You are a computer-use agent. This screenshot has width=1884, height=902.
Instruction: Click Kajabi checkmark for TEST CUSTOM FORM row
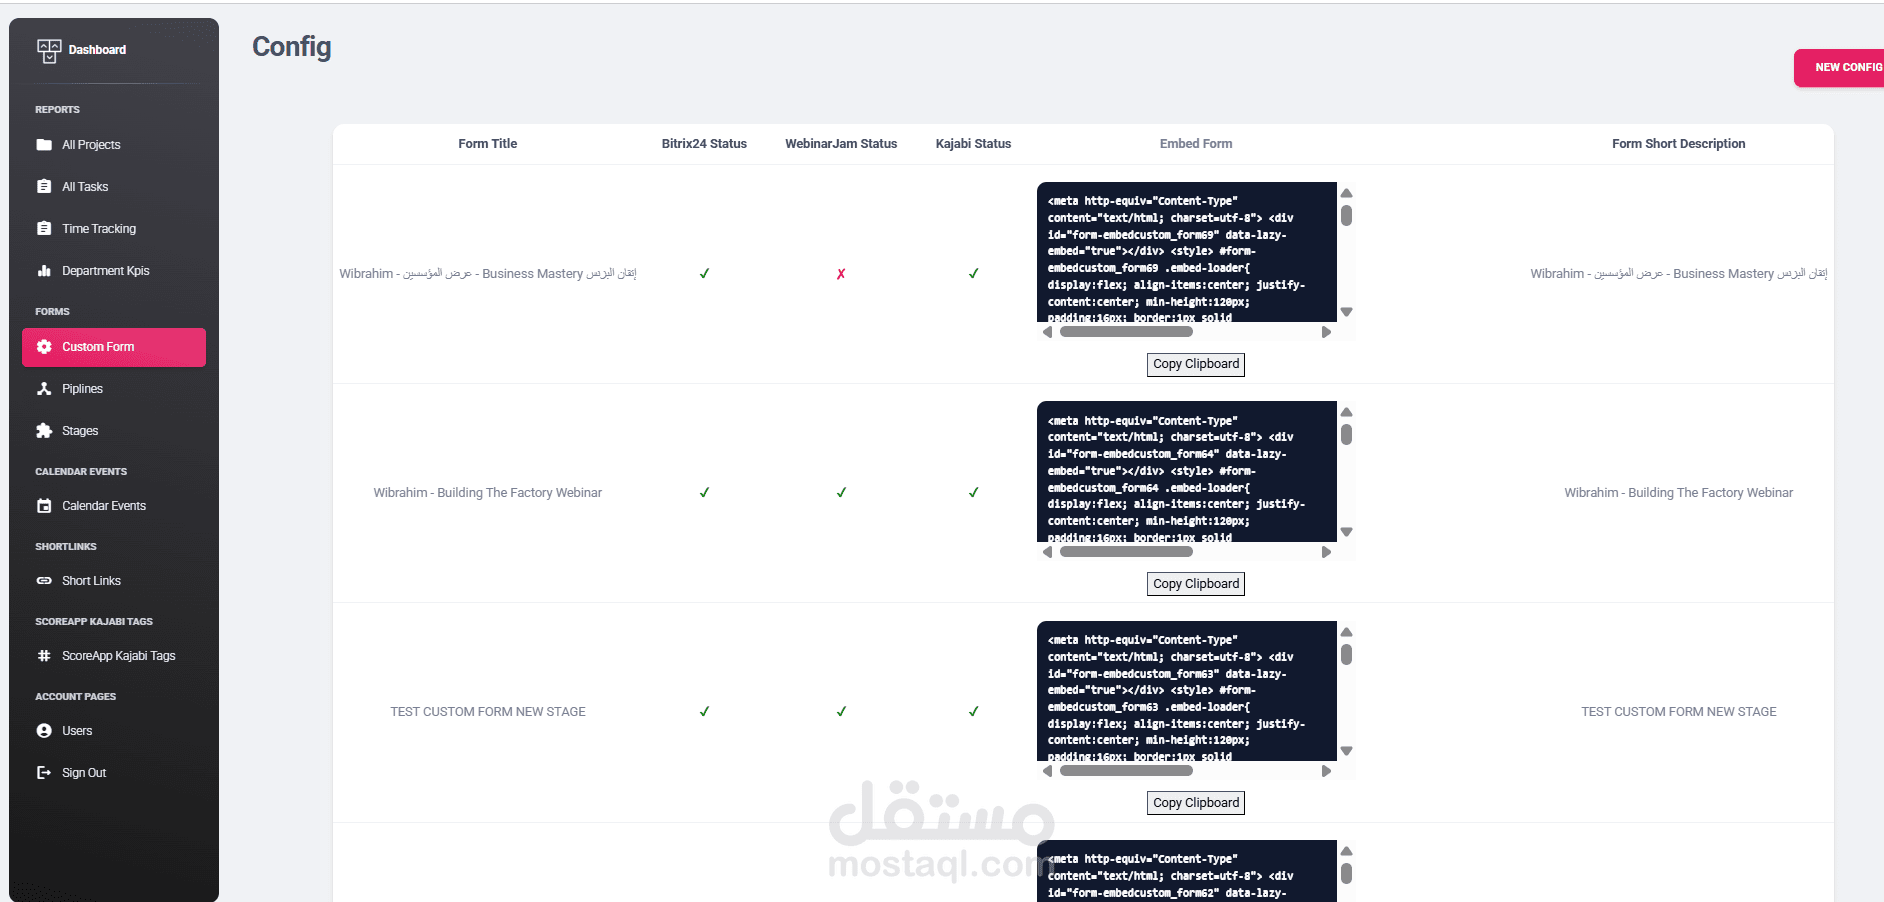point(973,711)
